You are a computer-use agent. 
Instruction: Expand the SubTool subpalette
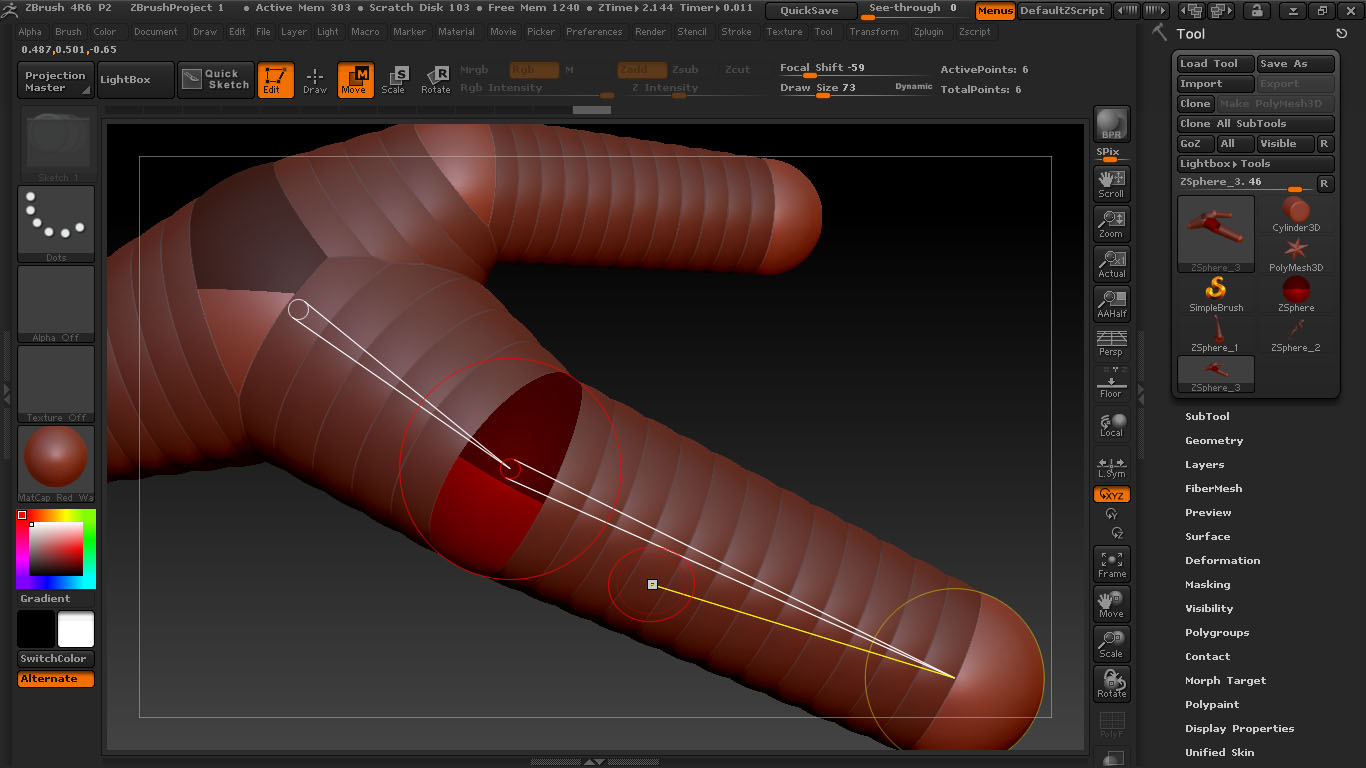click(x=1207, y=416)
